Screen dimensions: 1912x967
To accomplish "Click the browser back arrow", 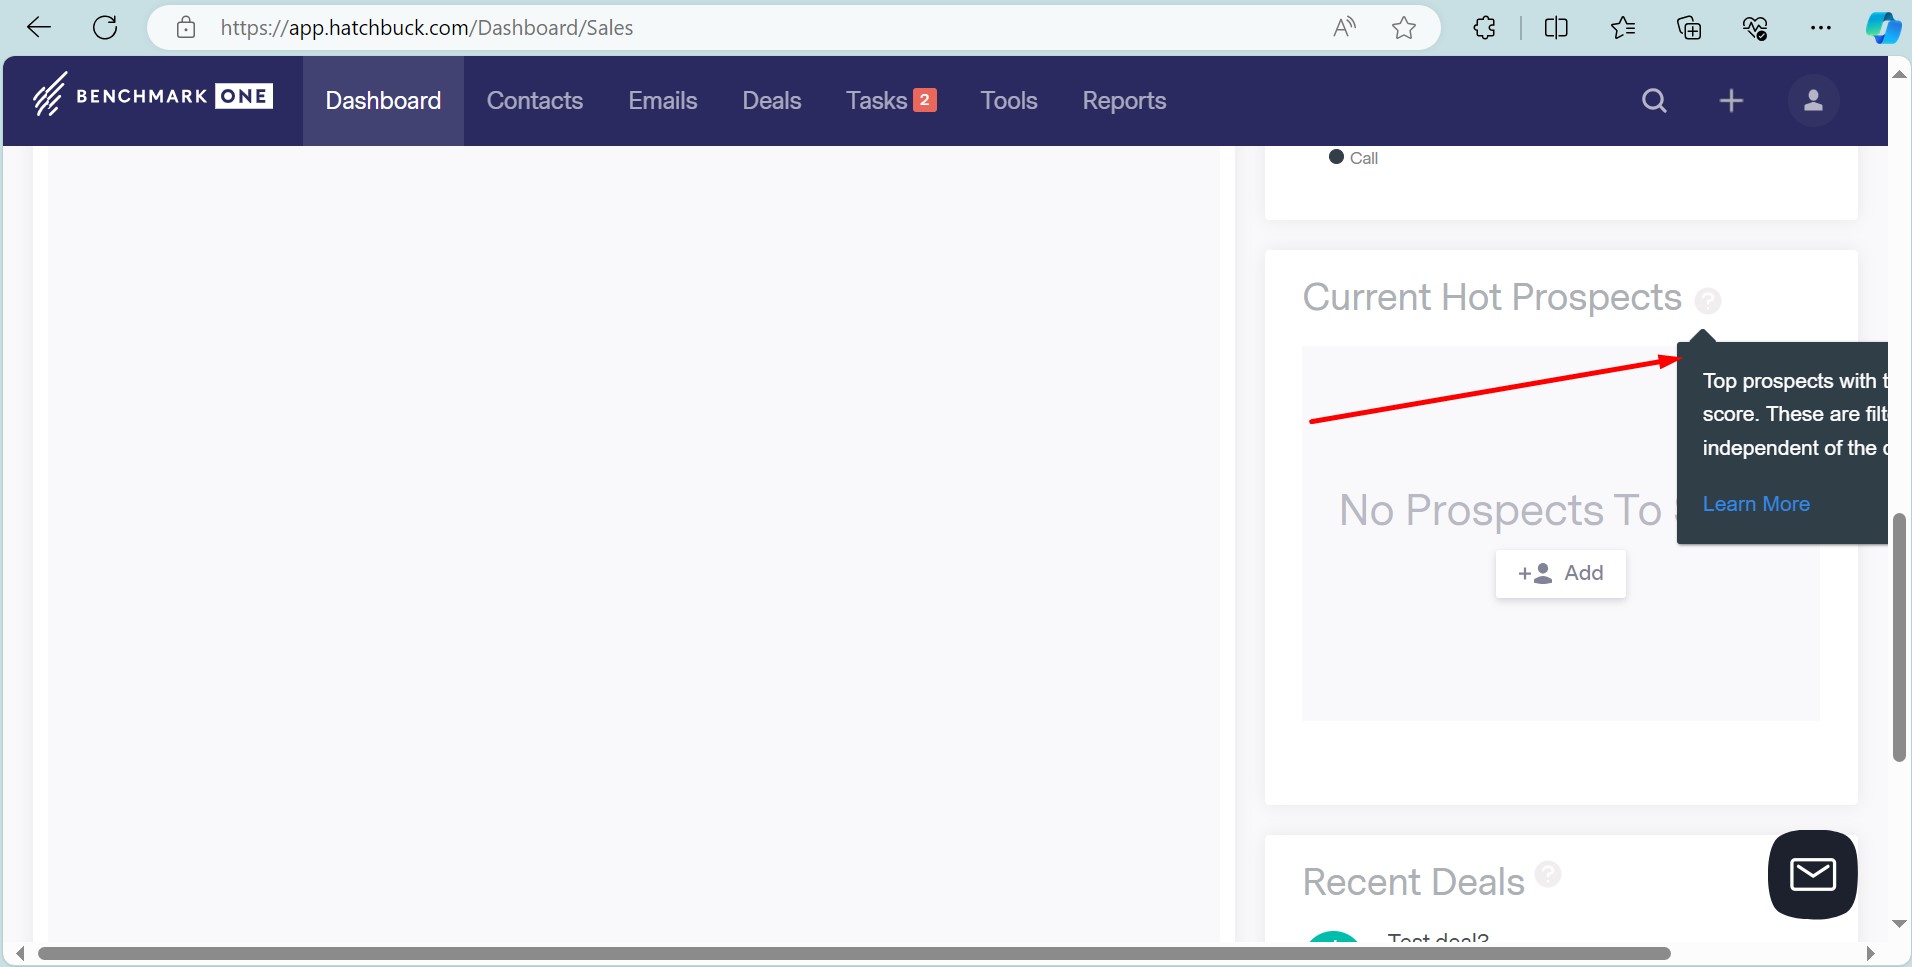I will click(39, 28).
